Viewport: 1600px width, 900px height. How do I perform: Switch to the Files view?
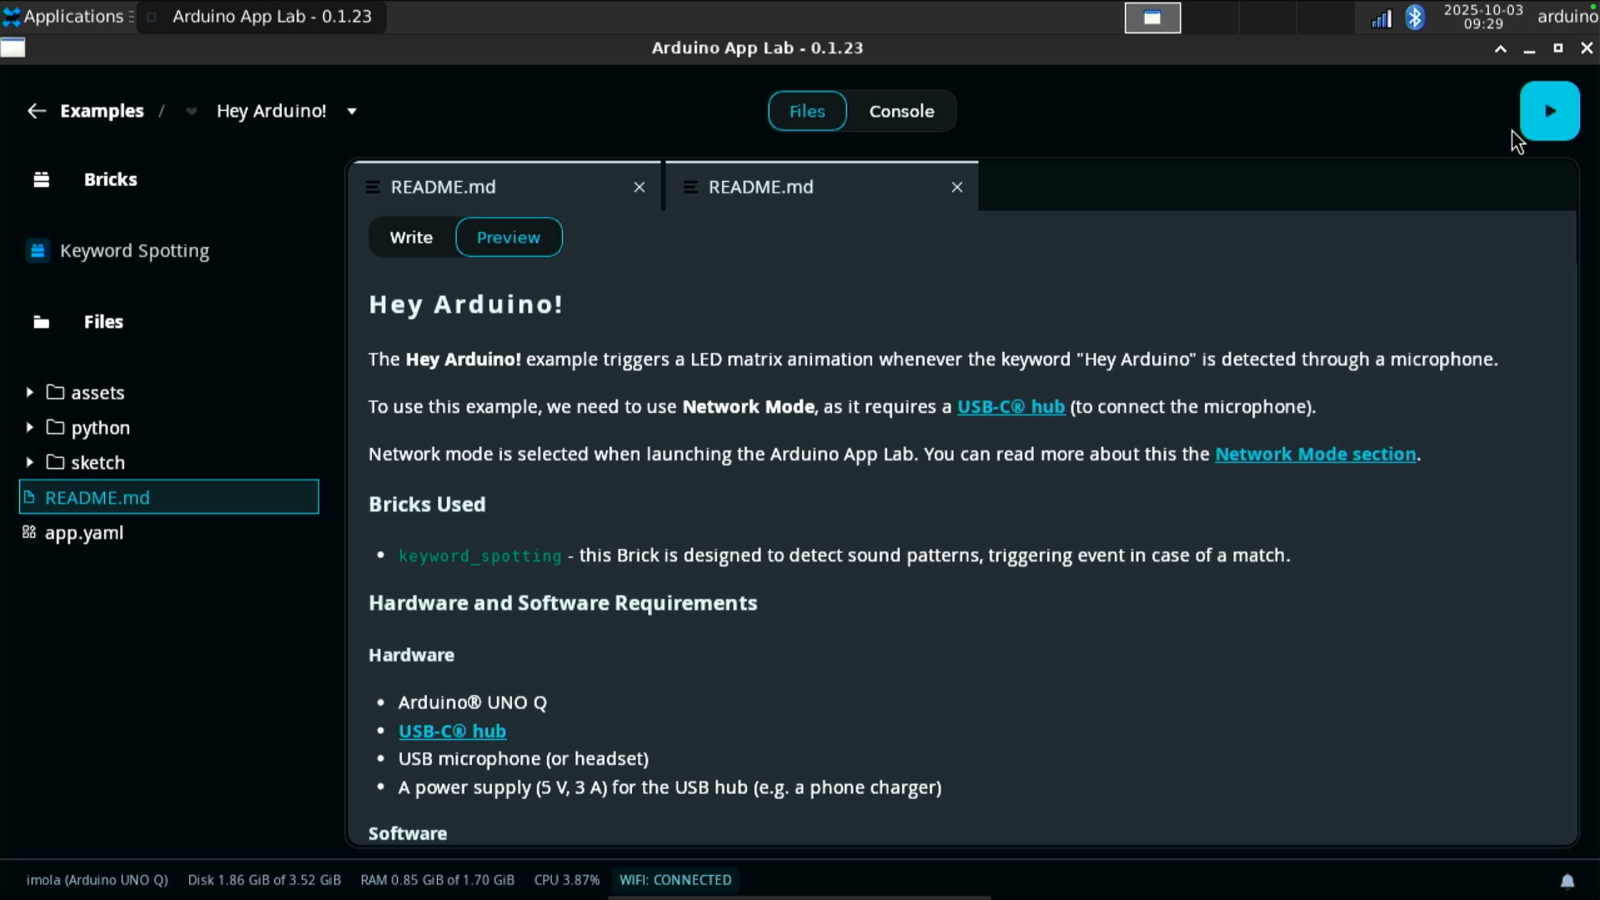click(807, 111)
